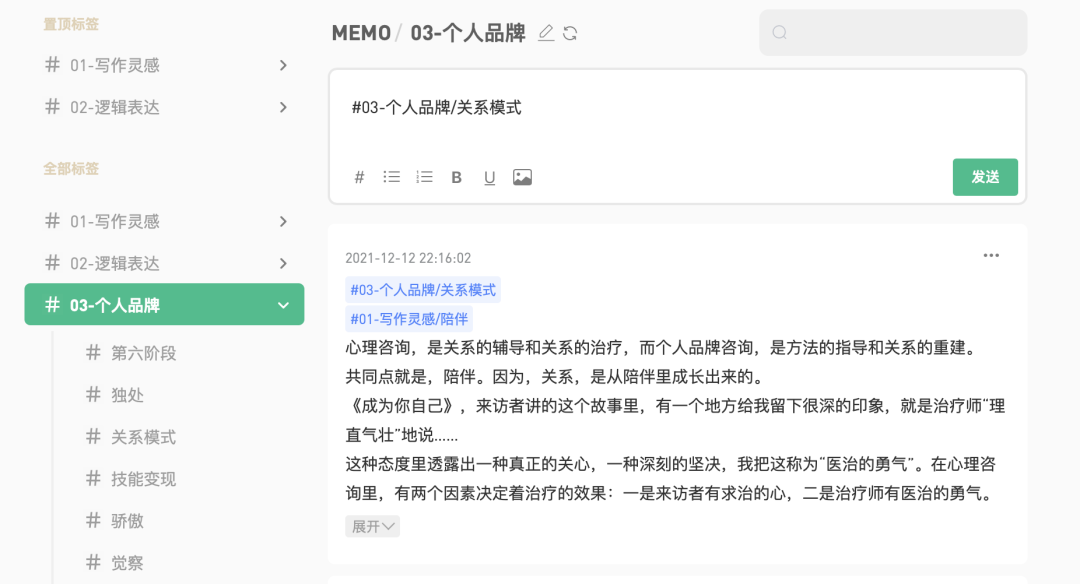Open the #01-写作灵感/陪伴 tag link
This screenshot has width=1080, height=584.
(409, 319)
